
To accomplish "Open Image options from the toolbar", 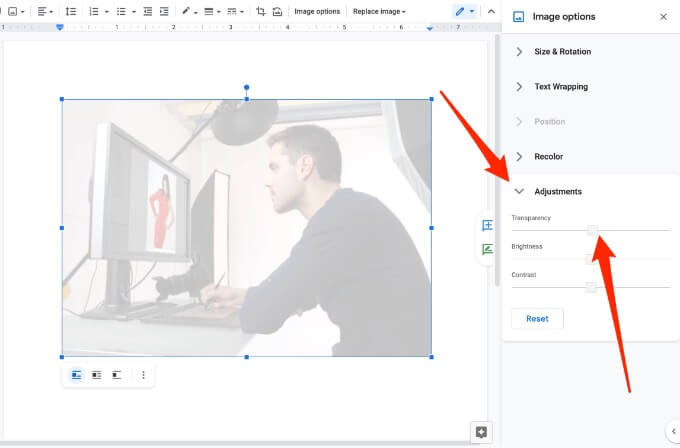I will (x=317, y=11).
